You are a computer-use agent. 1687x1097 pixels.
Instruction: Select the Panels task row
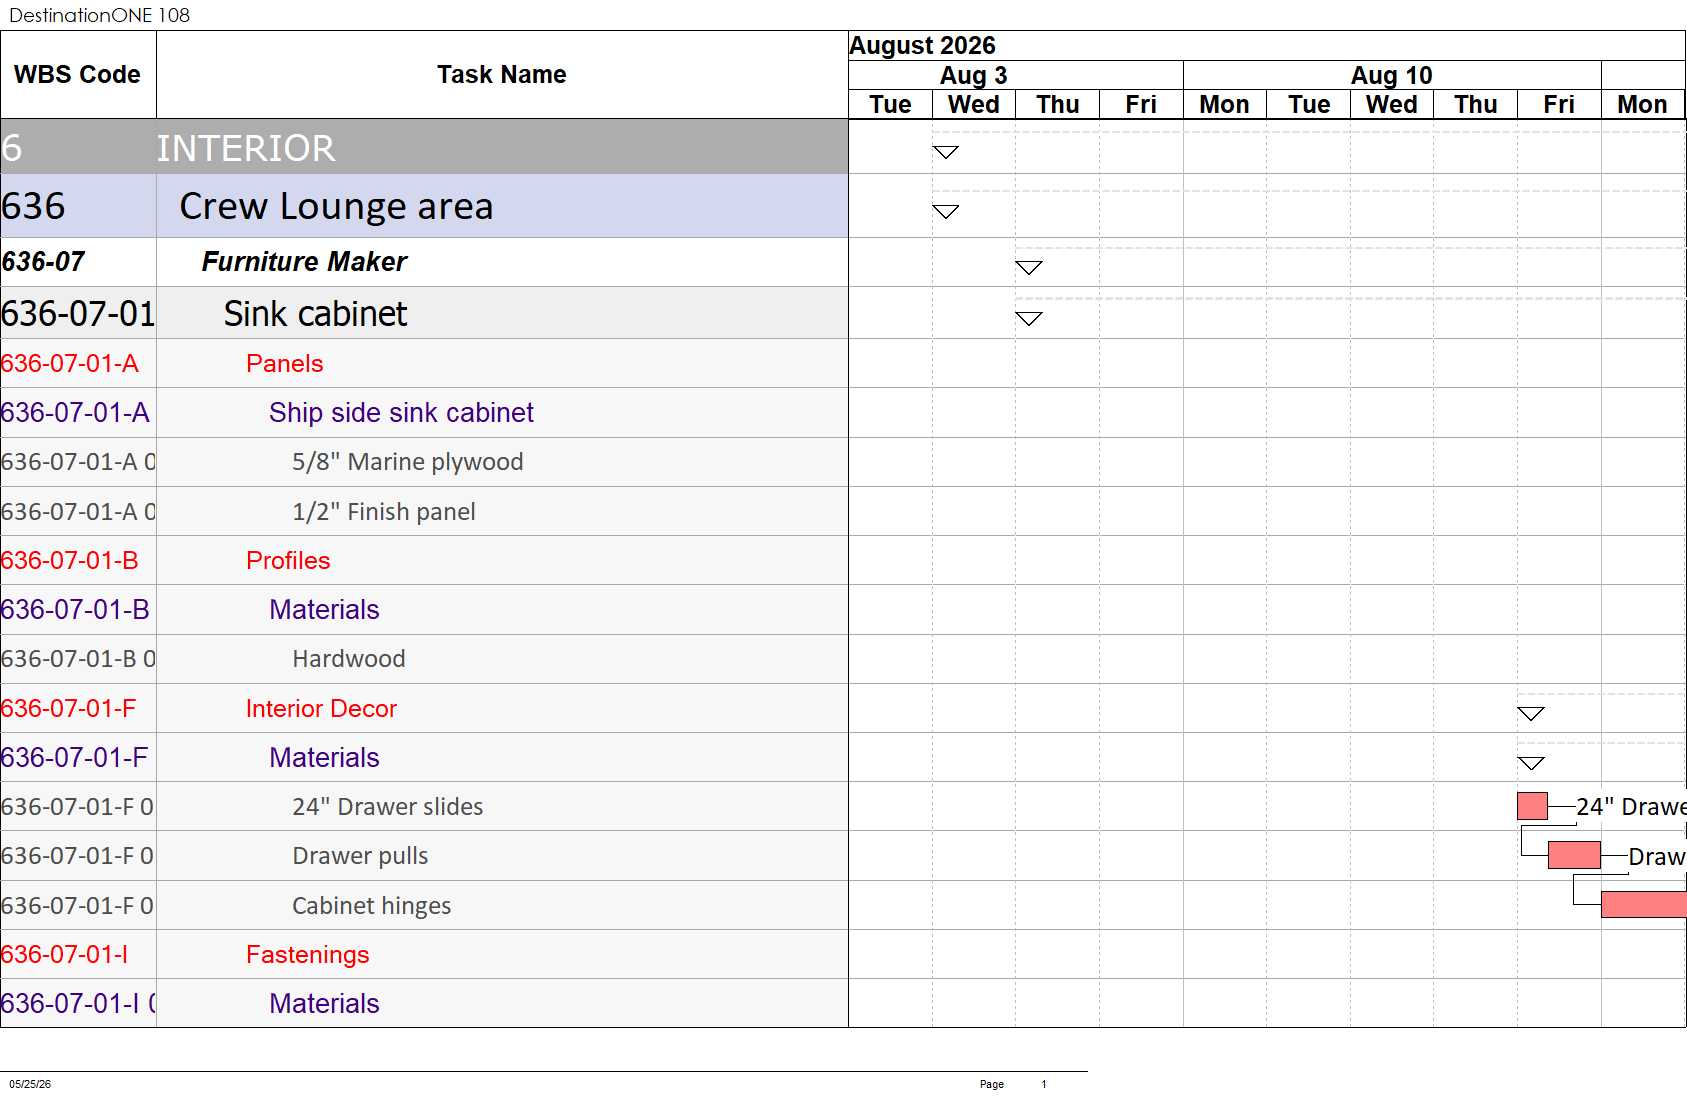click(424, 363)
